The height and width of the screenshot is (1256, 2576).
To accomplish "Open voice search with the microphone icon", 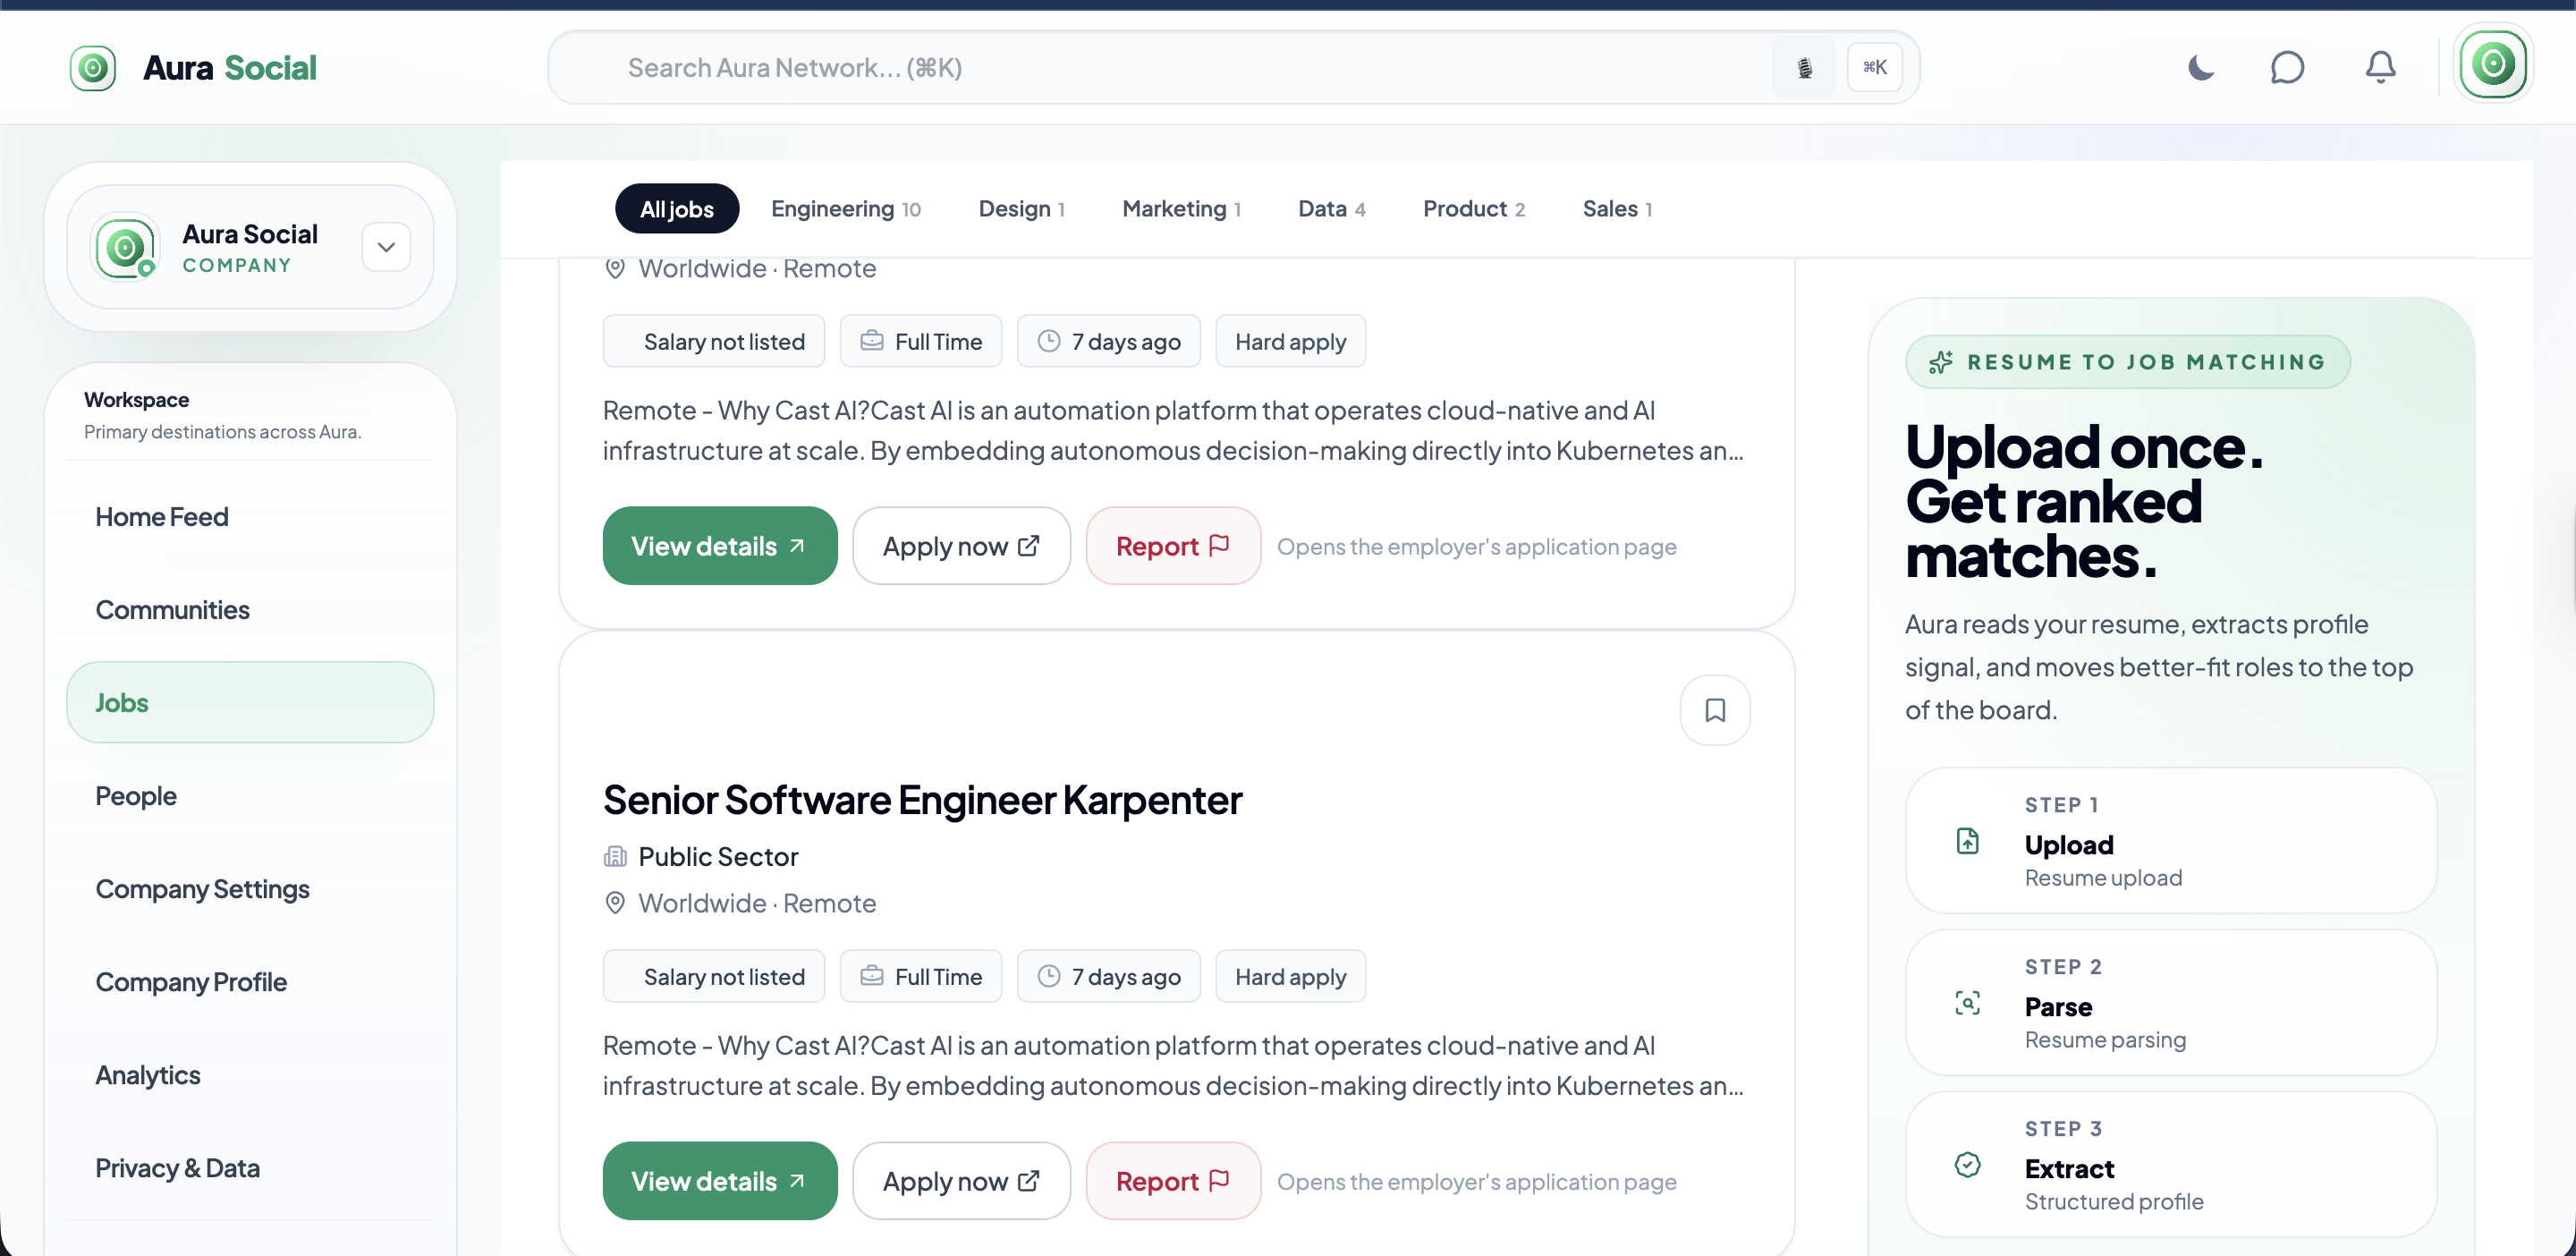I will 1803,67.
